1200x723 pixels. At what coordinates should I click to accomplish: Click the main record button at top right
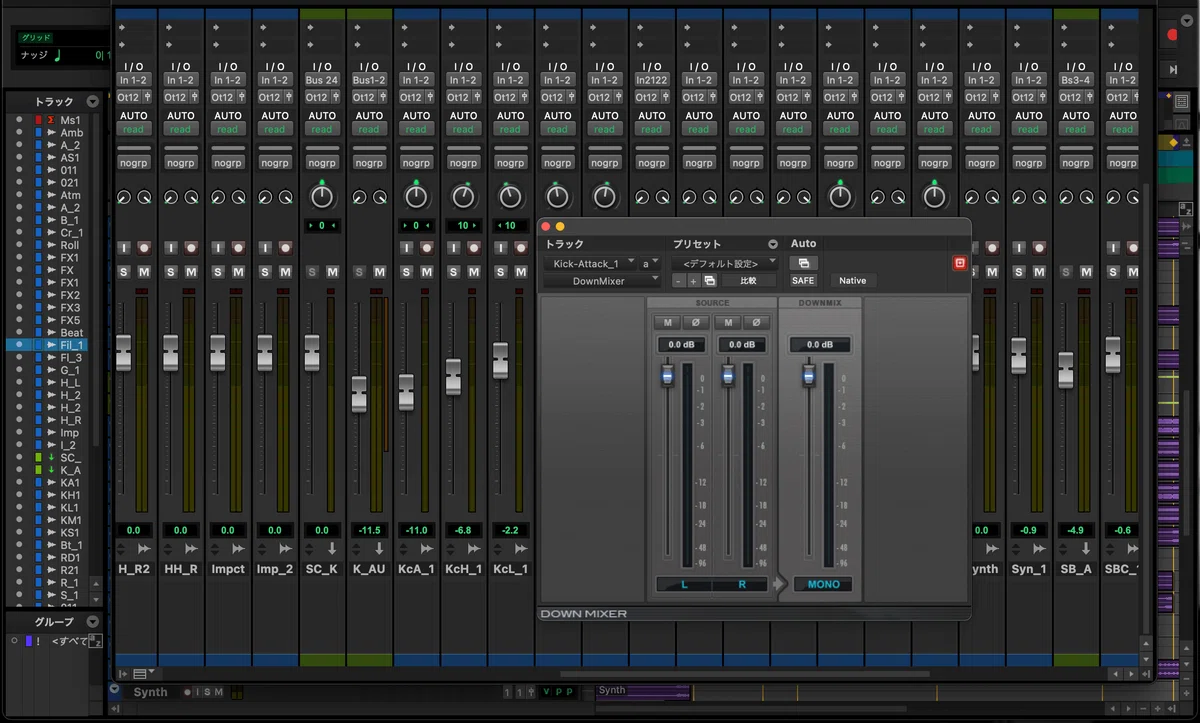click(1172, 35)
